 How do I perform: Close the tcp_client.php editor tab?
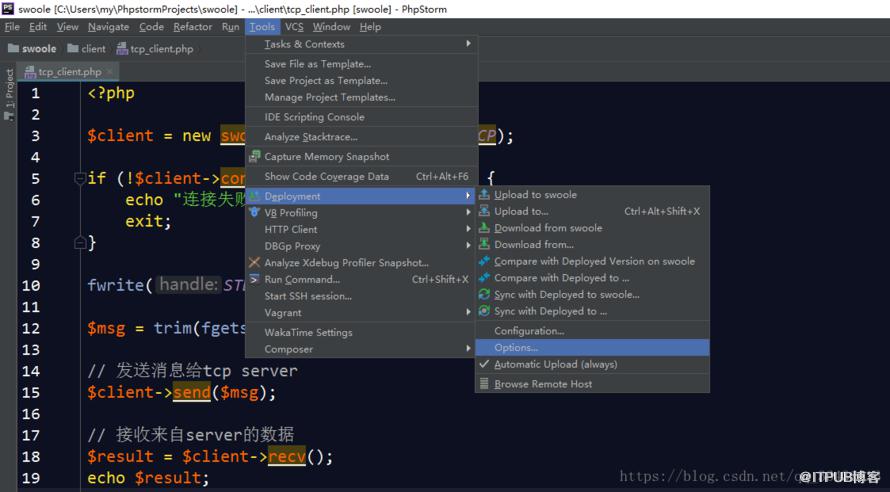[x=110, y=72]
